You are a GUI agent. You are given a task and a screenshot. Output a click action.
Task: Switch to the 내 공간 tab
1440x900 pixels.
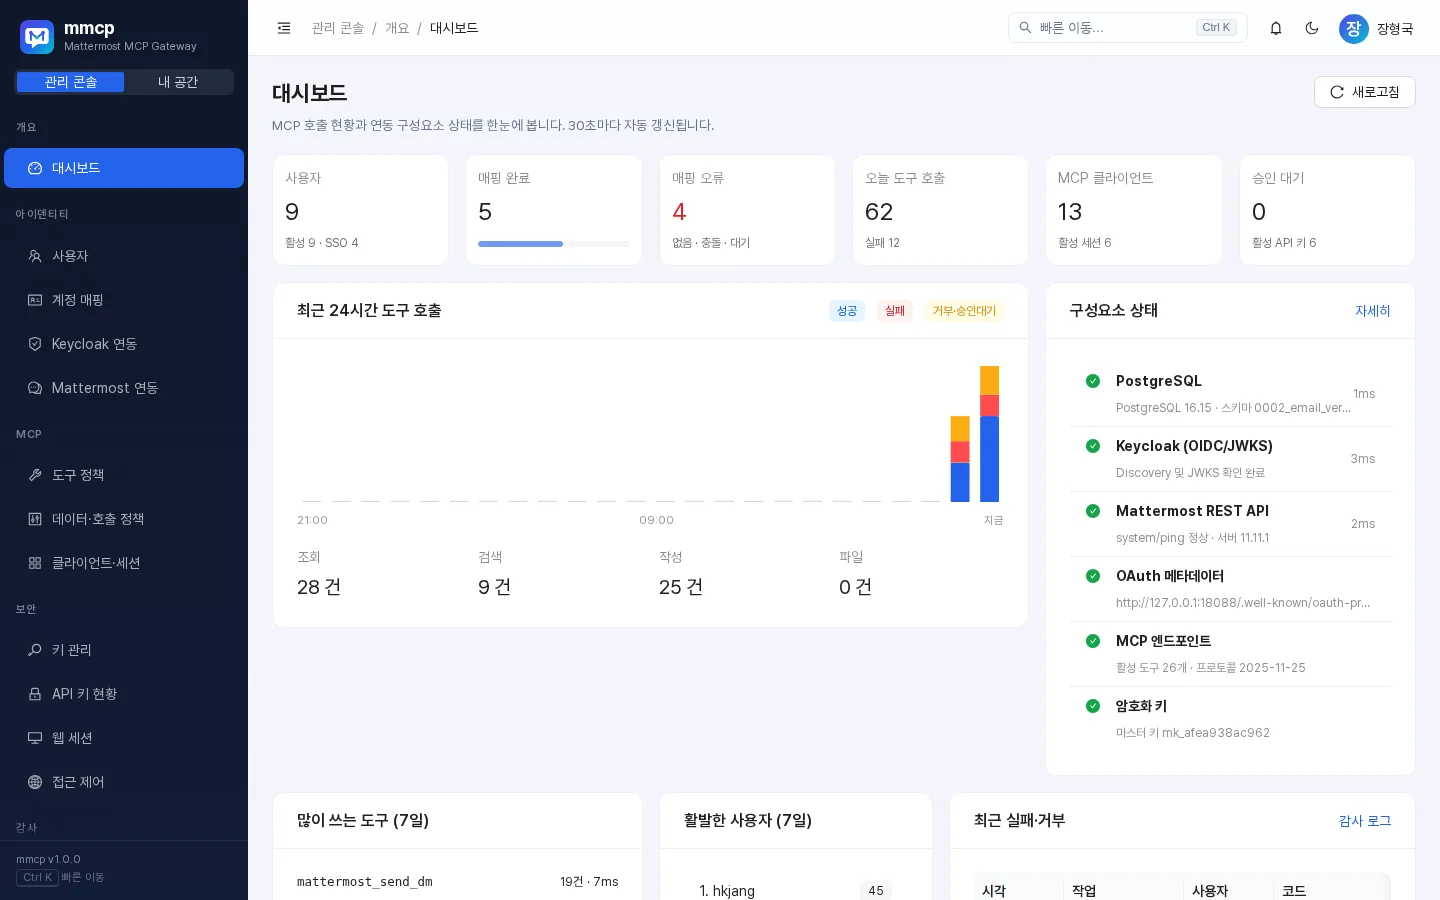point(178,82)
